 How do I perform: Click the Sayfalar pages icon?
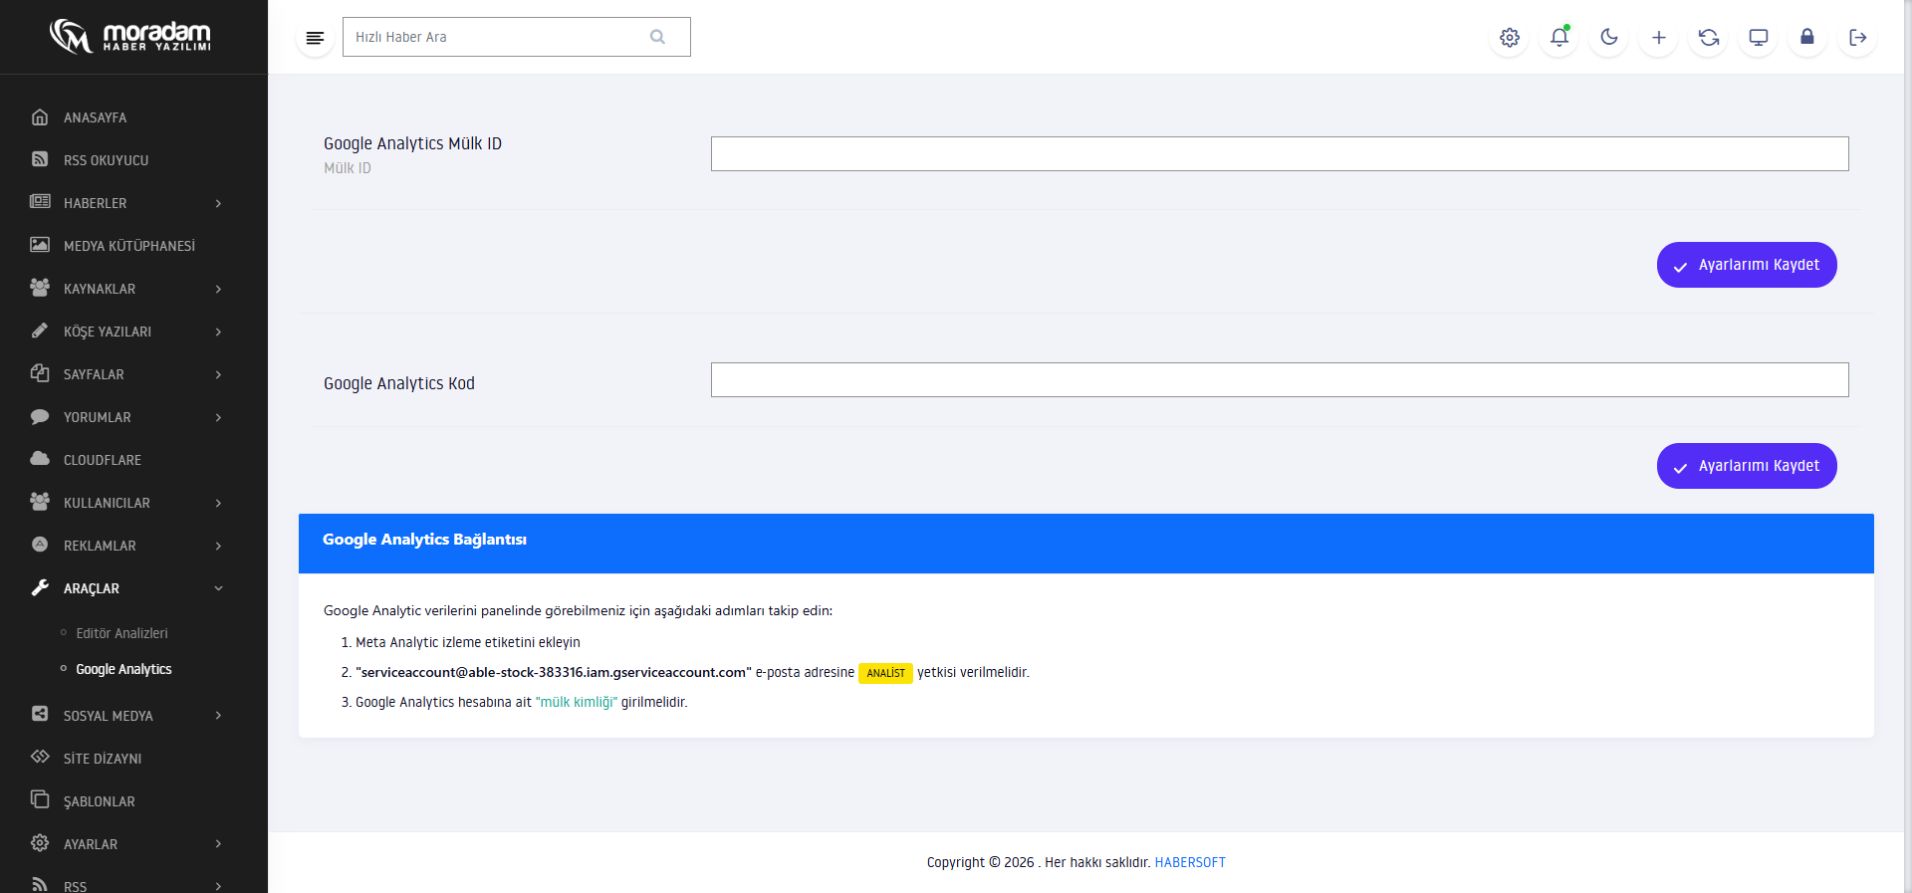point(40,373)
